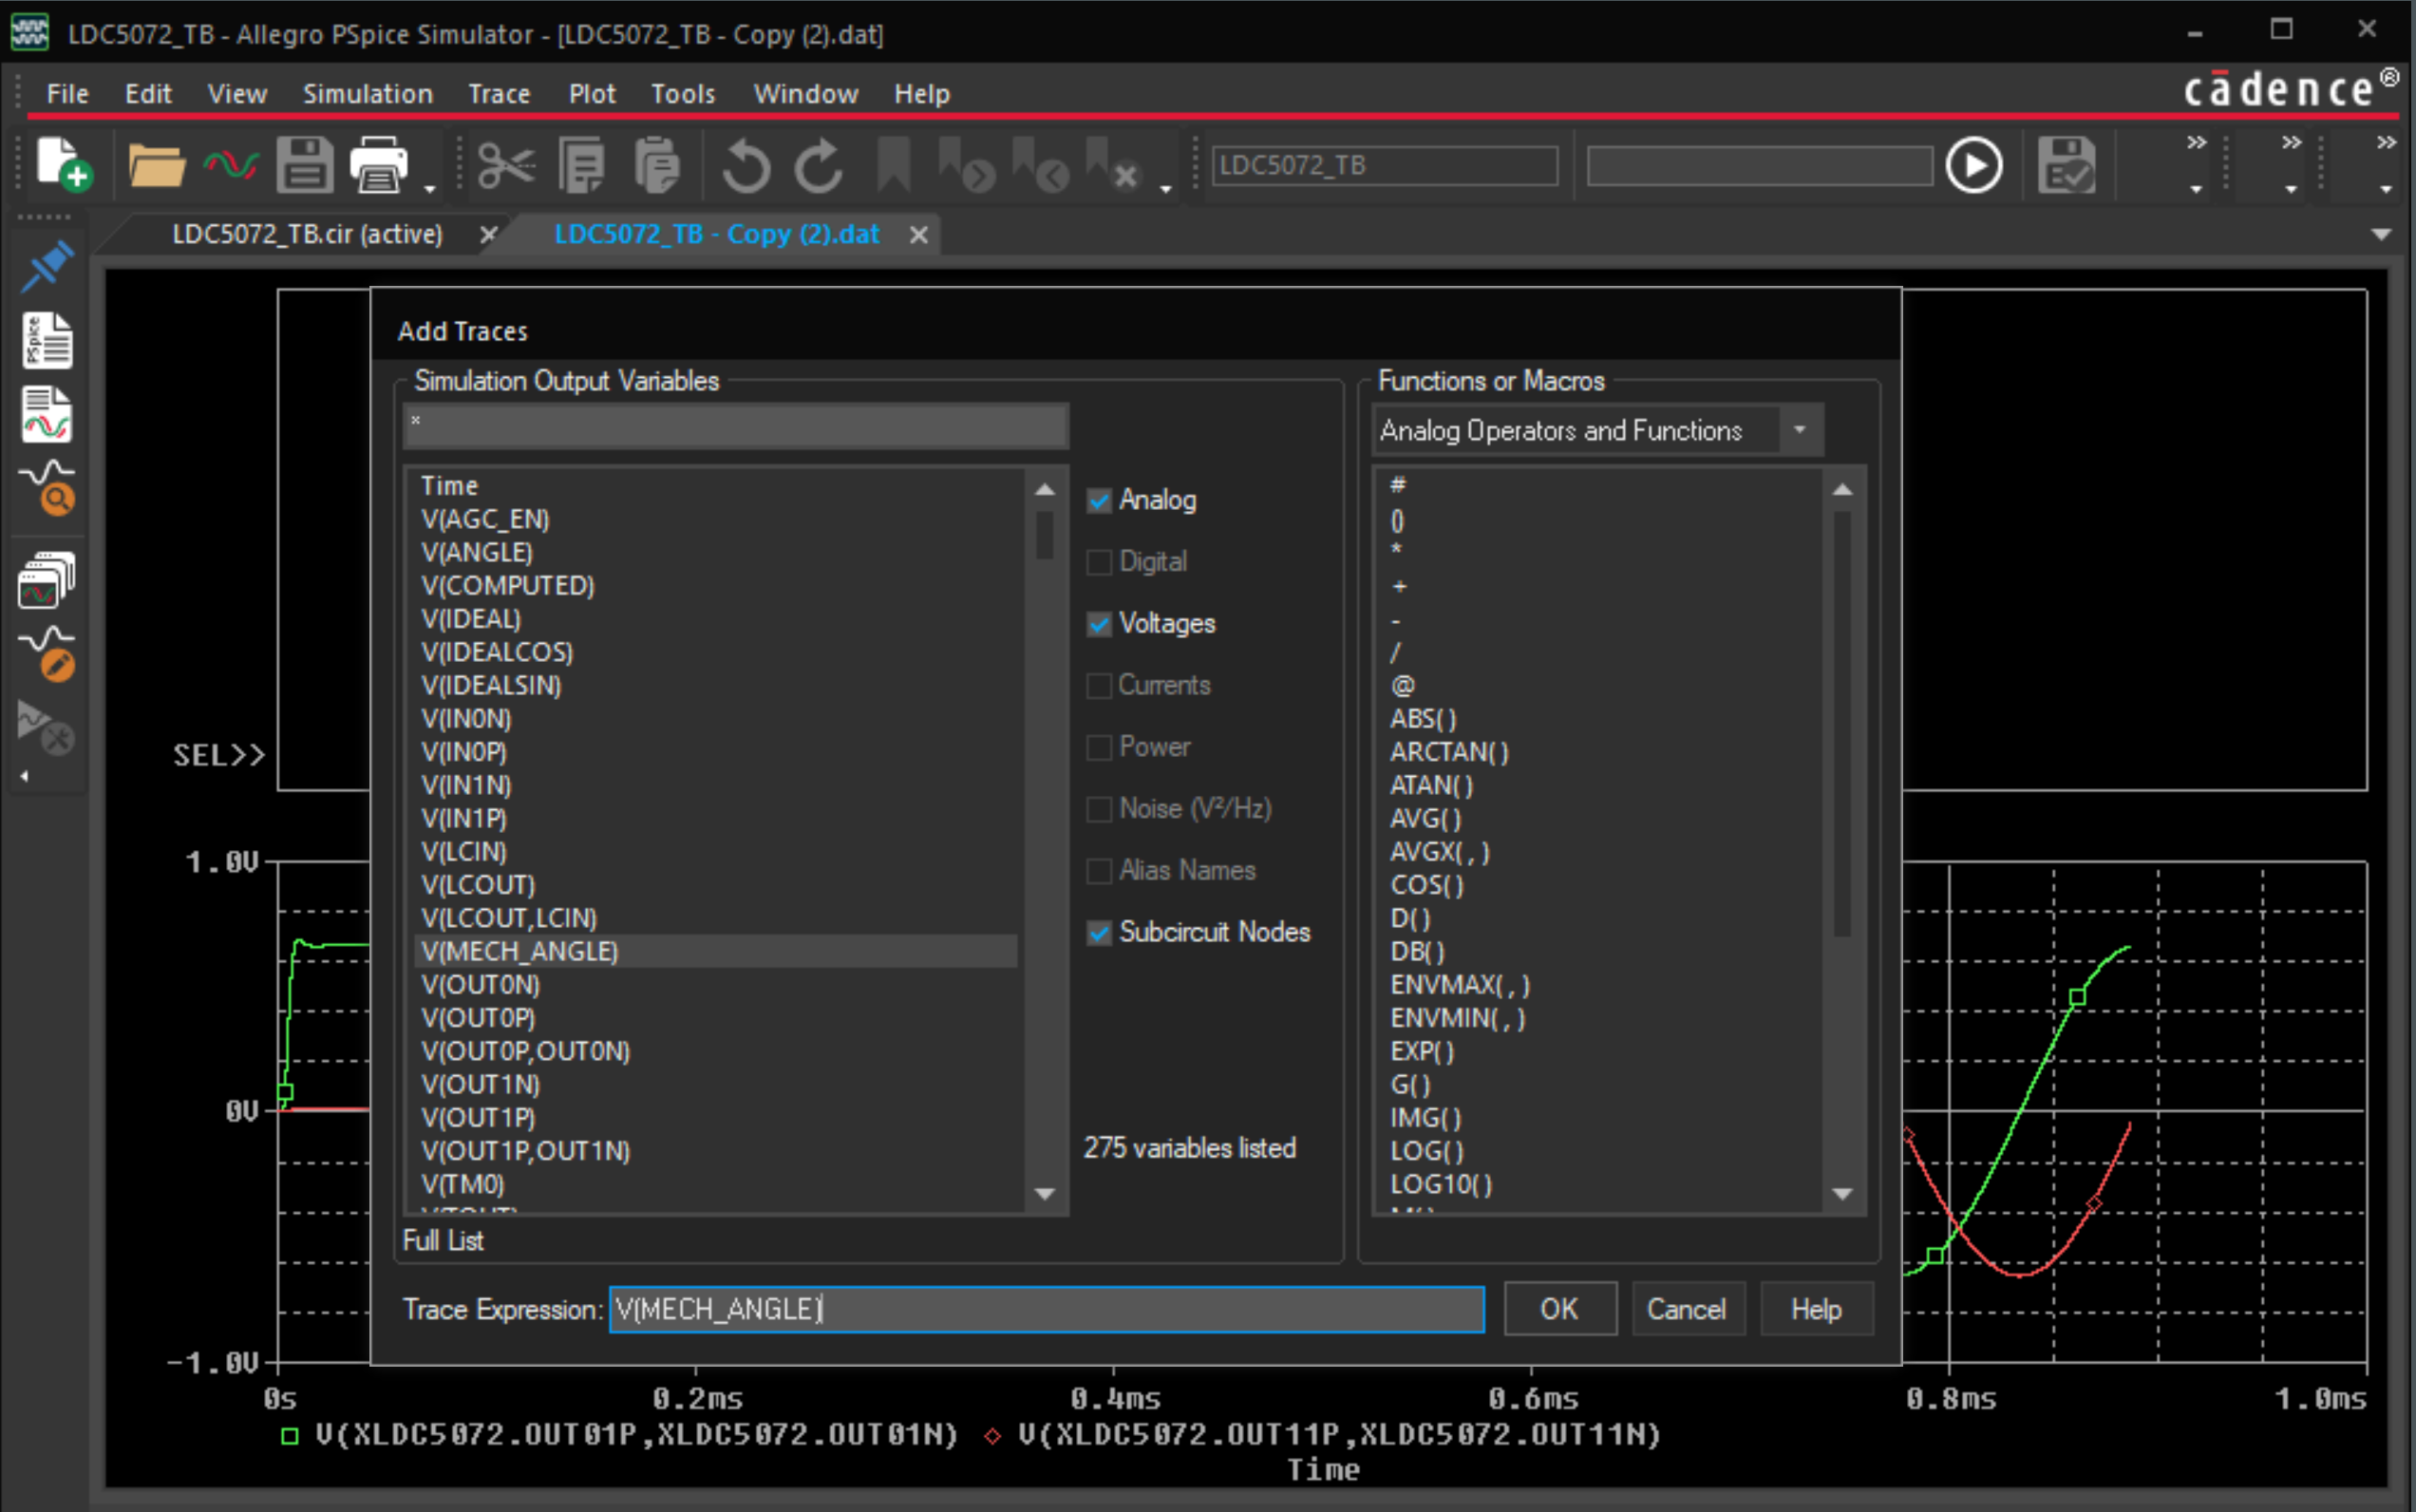2416x1512 pixels.
Task: Uncheck the Subcircuit Nodes option
Action: [1100, 932]
